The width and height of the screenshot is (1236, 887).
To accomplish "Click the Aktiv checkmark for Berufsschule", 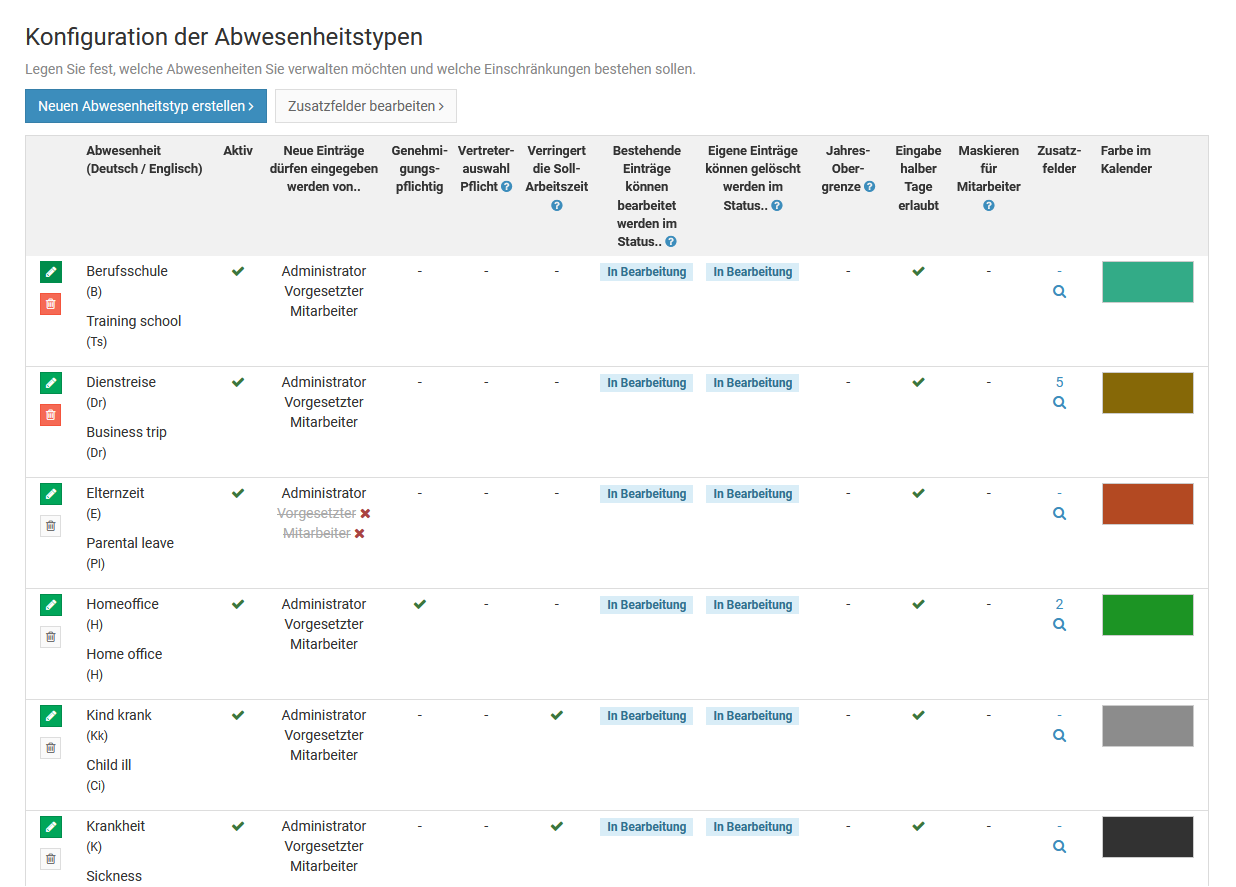I will pyautogui.click(x=238, y=271).
